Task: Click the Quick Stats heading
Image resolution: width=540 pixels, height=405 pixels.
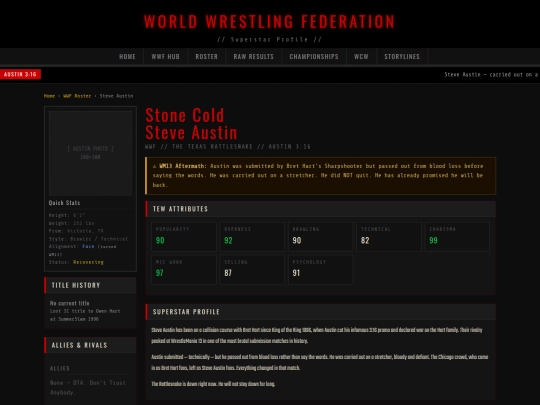Action: click(64, 202)
